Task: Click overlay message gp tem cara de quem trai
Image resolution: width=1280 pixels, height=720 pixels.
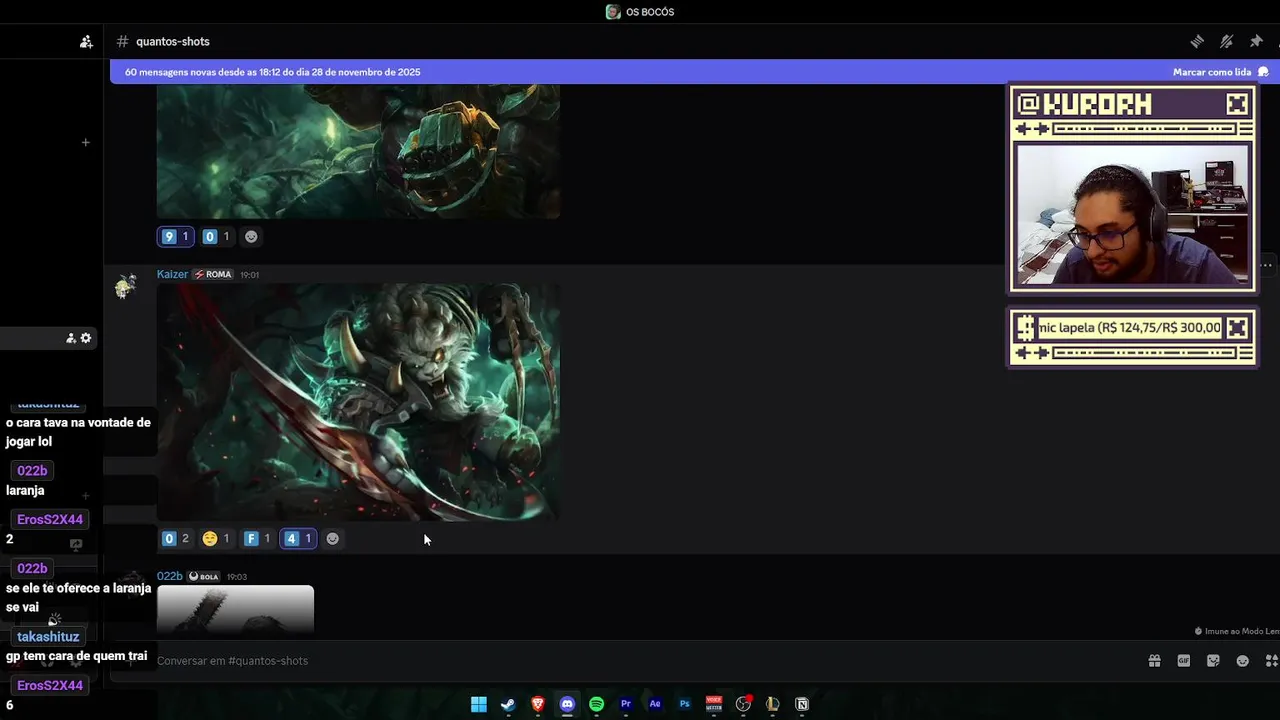Action: [x=76, y=657]
